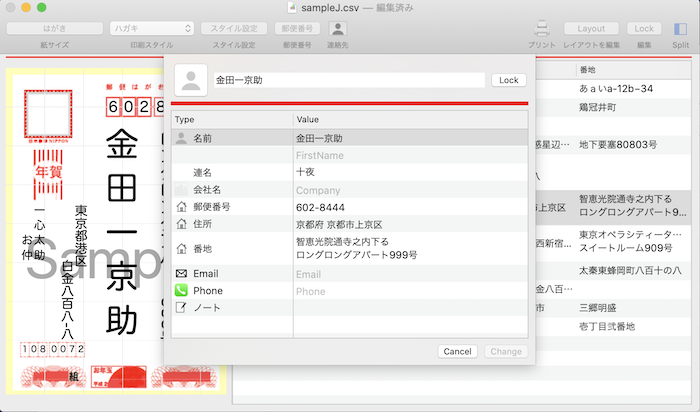The image size is (700, 412).
Task: Open the ハガキ print style dropdown
Action: coord(152,29)
